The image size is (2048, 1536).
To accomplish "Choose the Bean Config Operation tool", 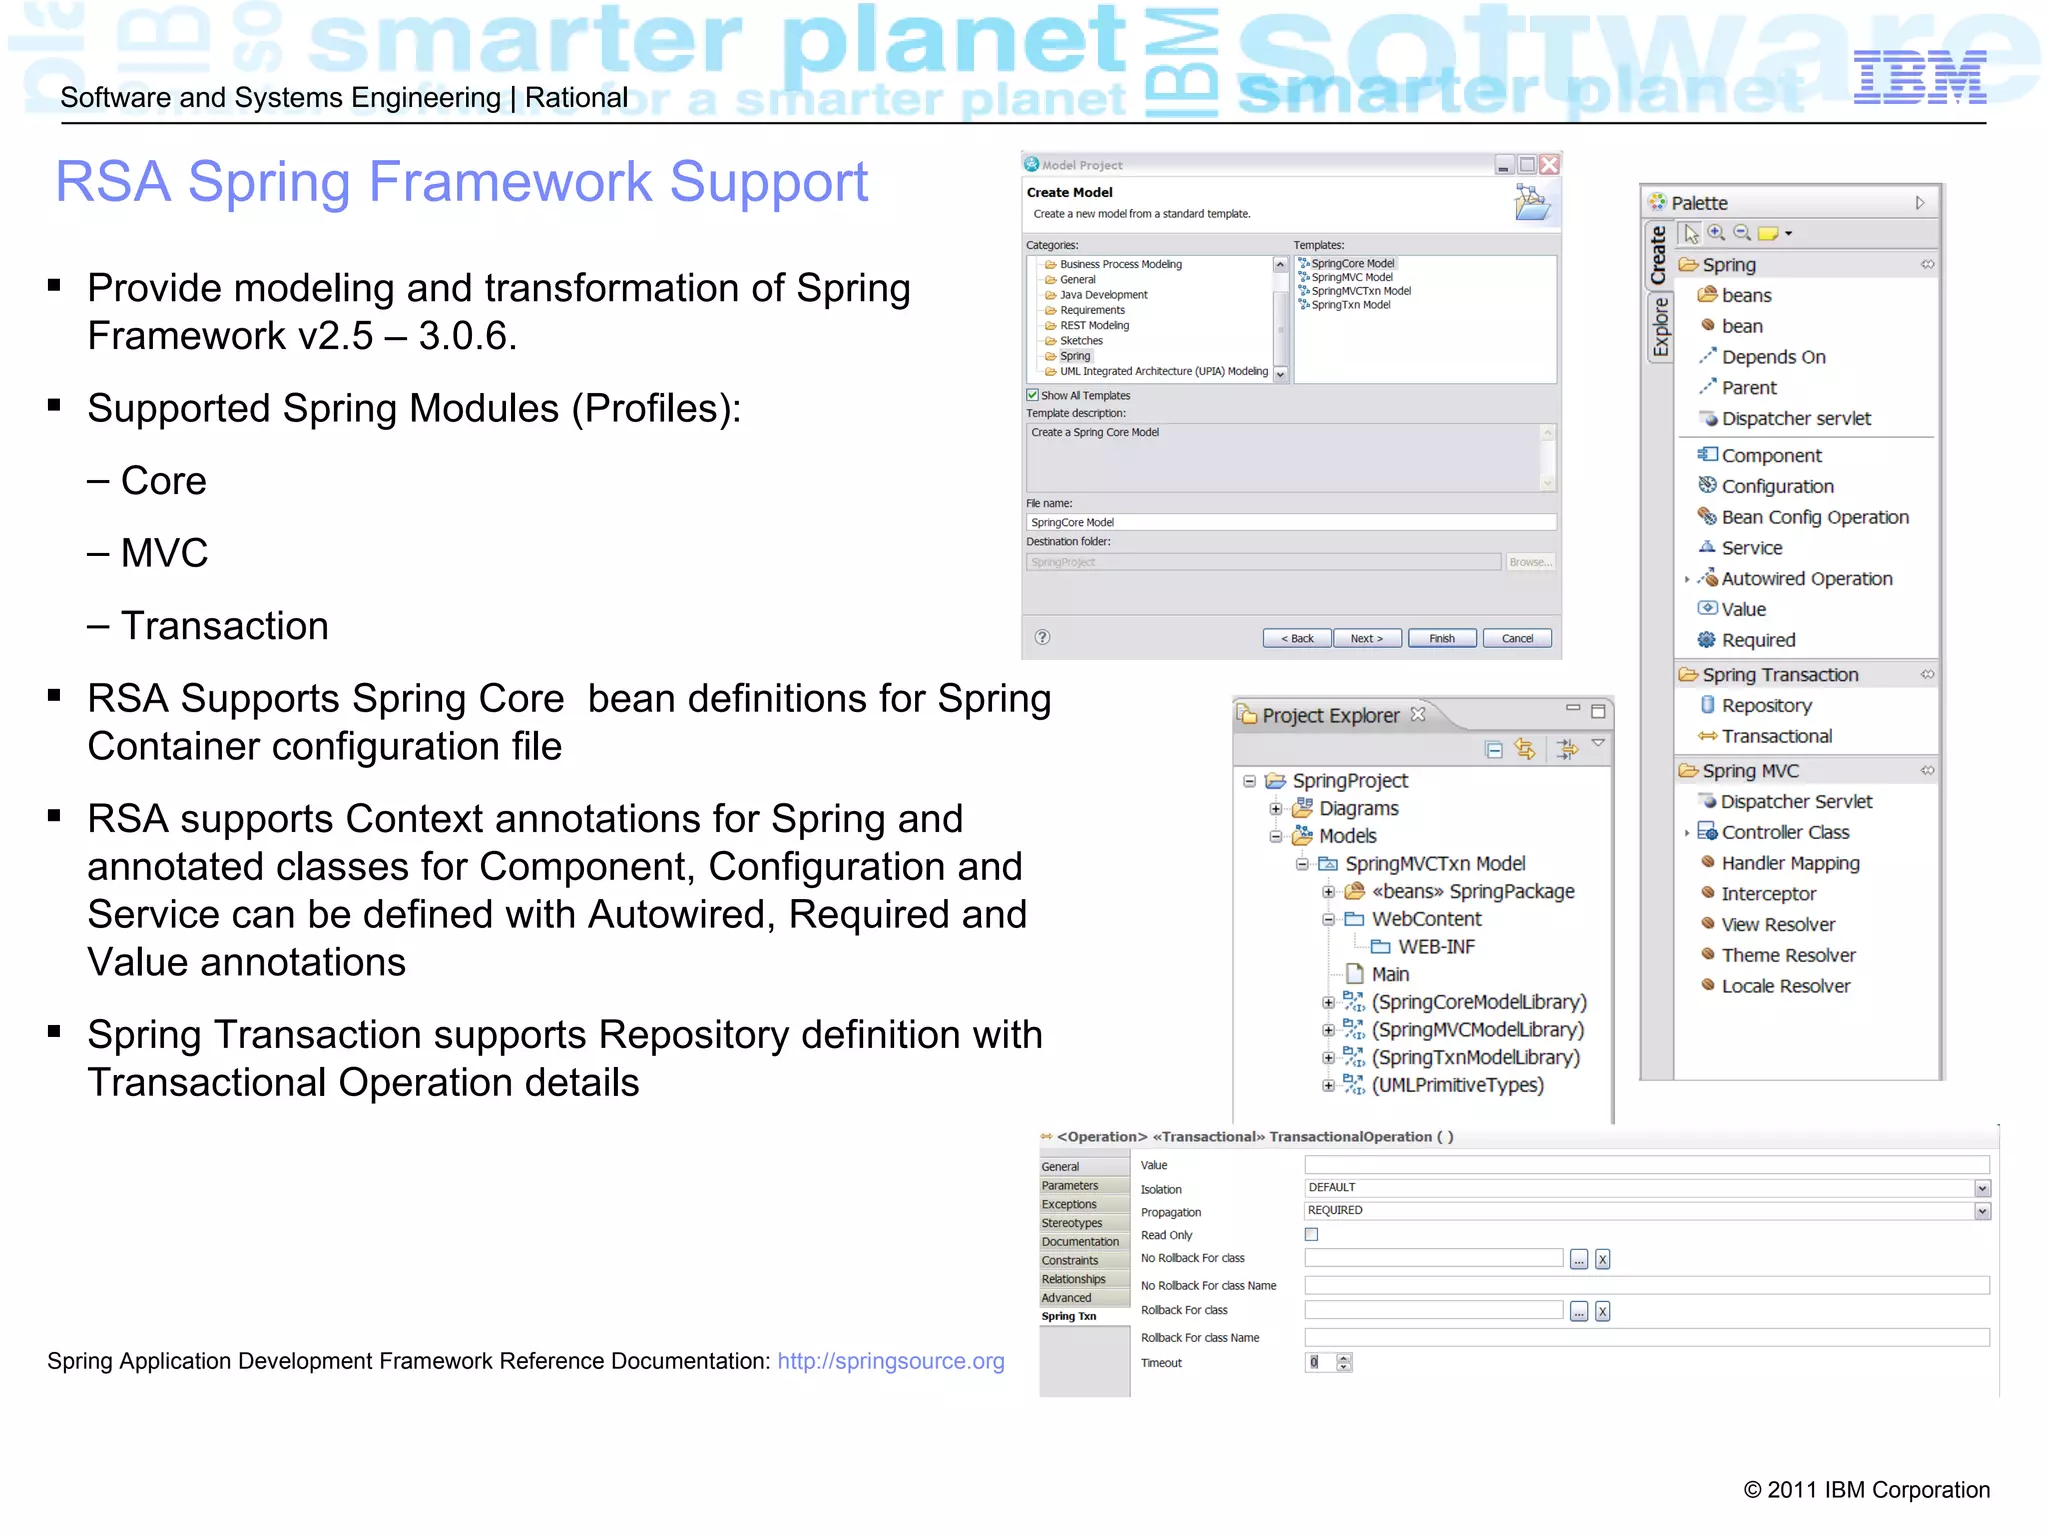I will (x=1803, y=517).
